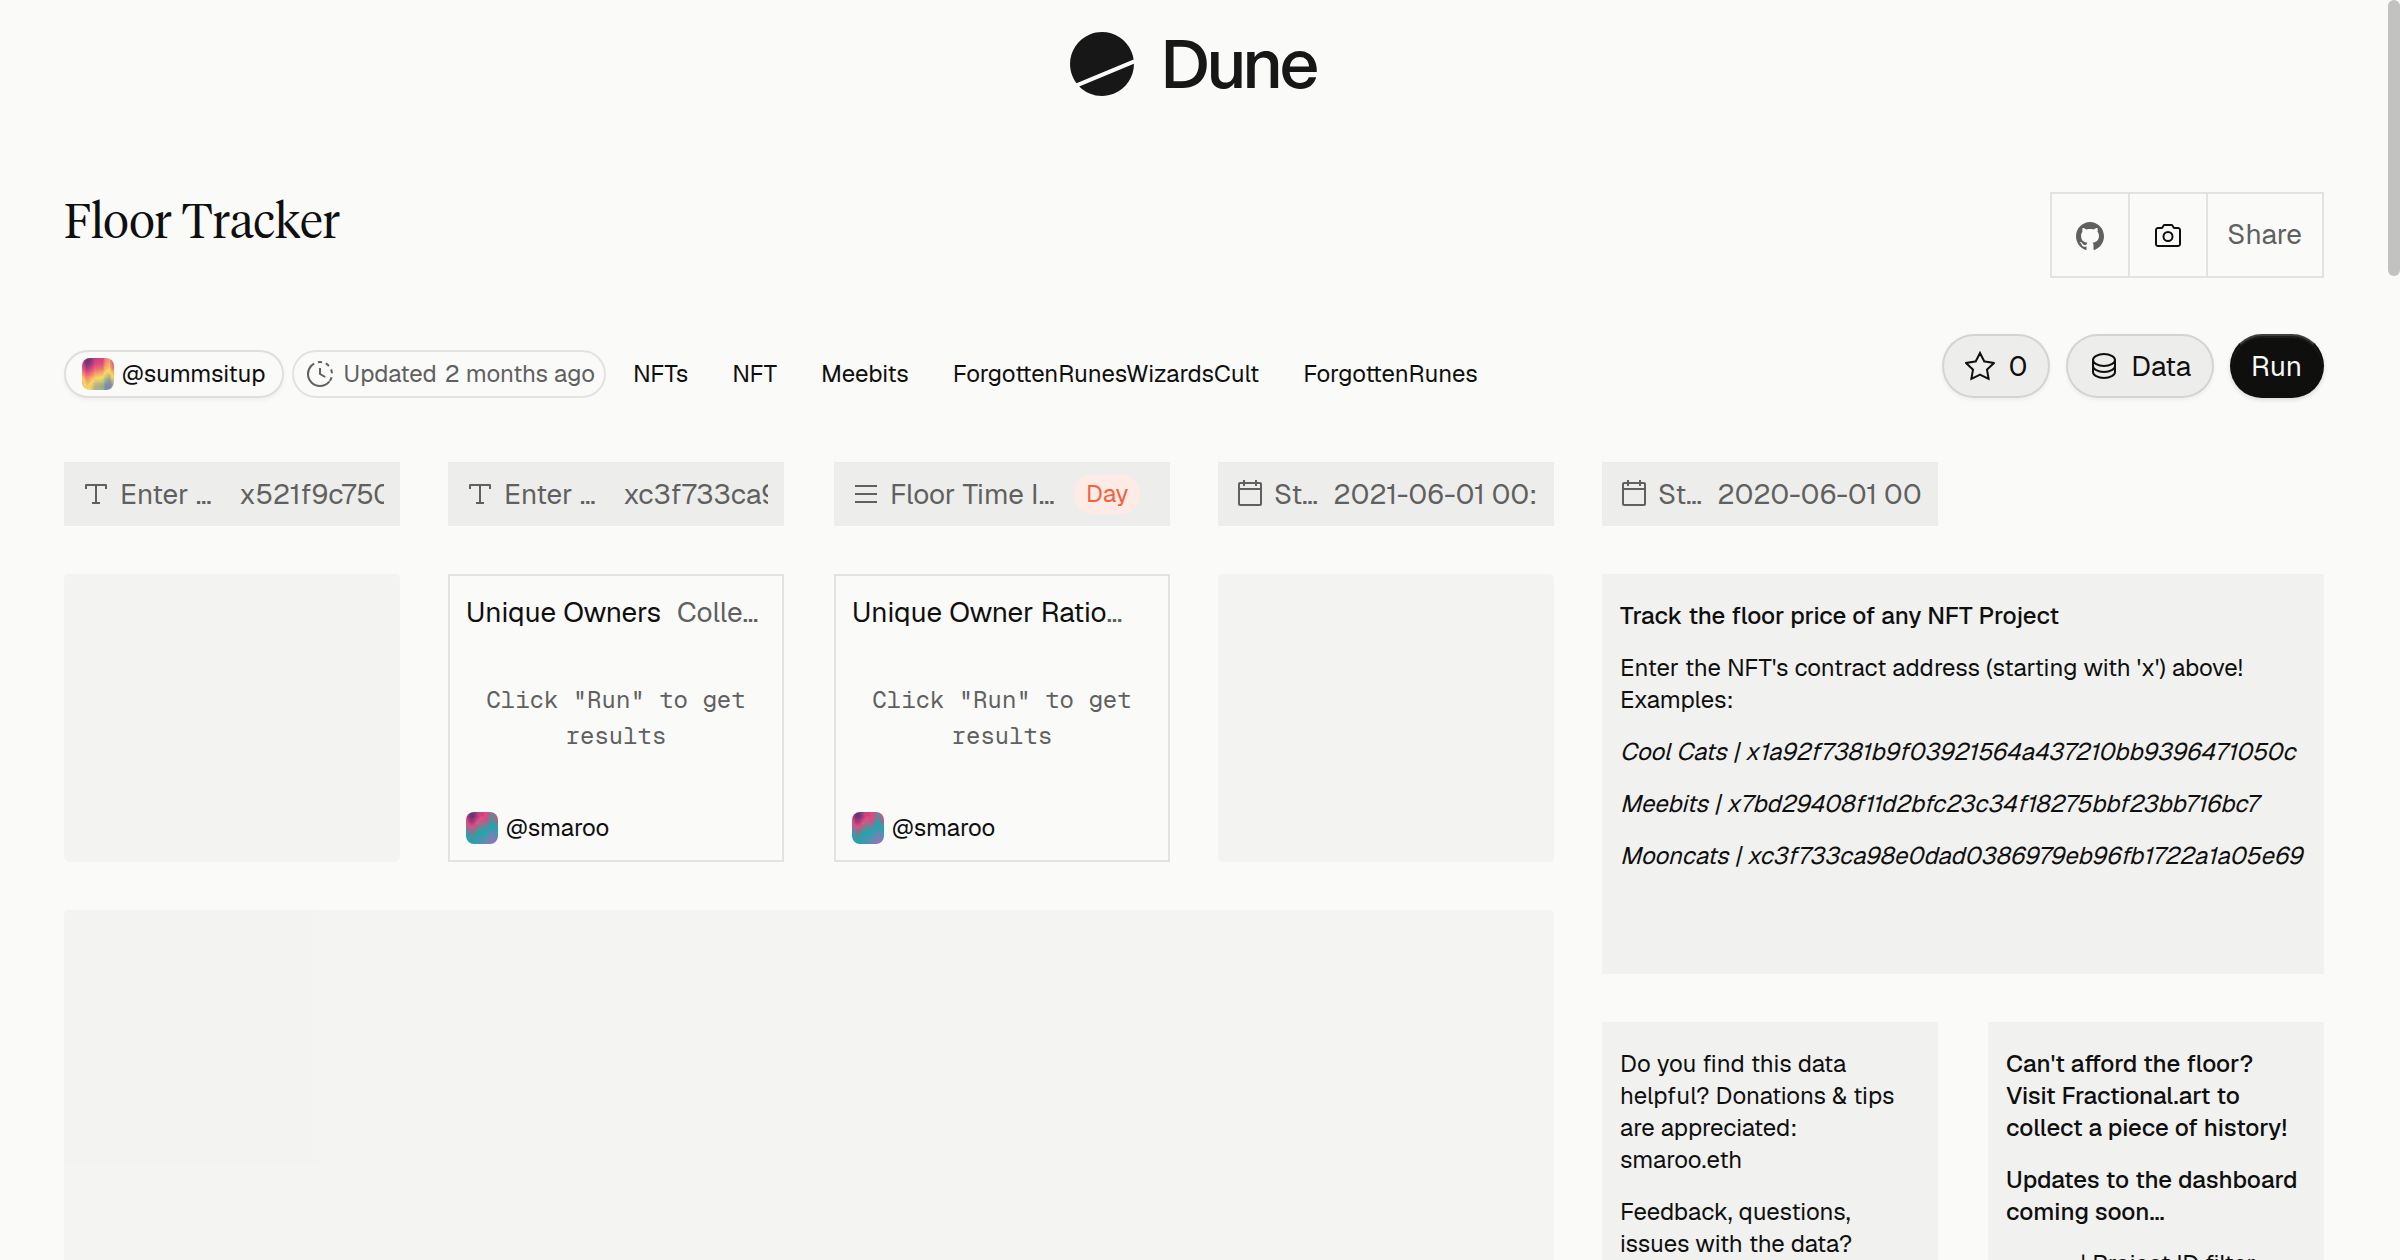Click the Floor Tracker dashboard title

pyautogui.click(x=202, y=221)
